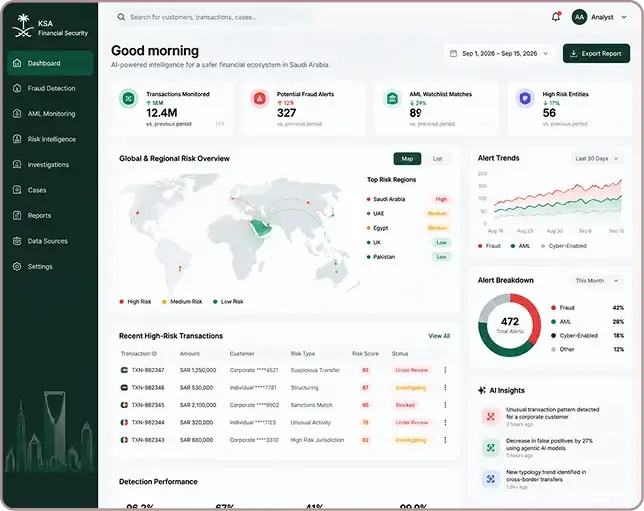
Task: Open row menu for TXN-982344
Action: 445,422
